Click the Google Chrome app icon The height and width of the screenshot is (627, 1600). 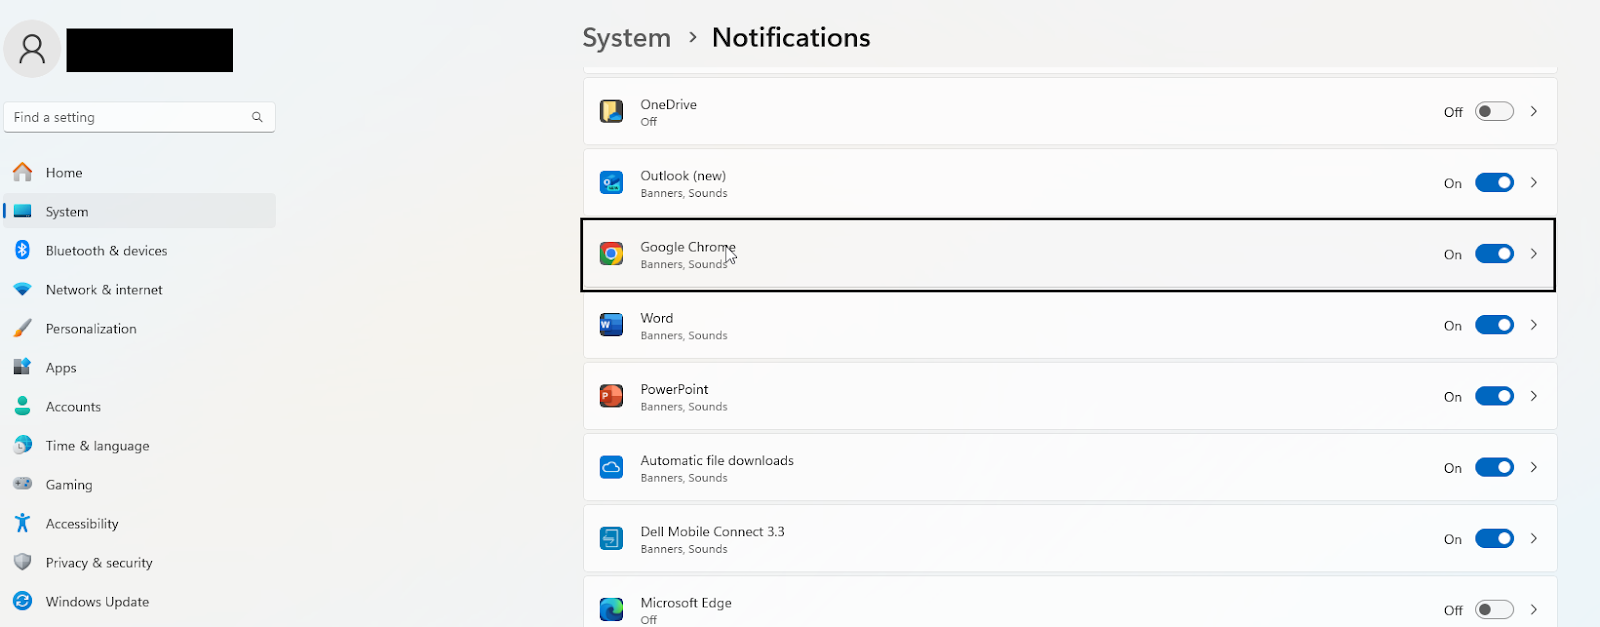(x=611, y=254)
